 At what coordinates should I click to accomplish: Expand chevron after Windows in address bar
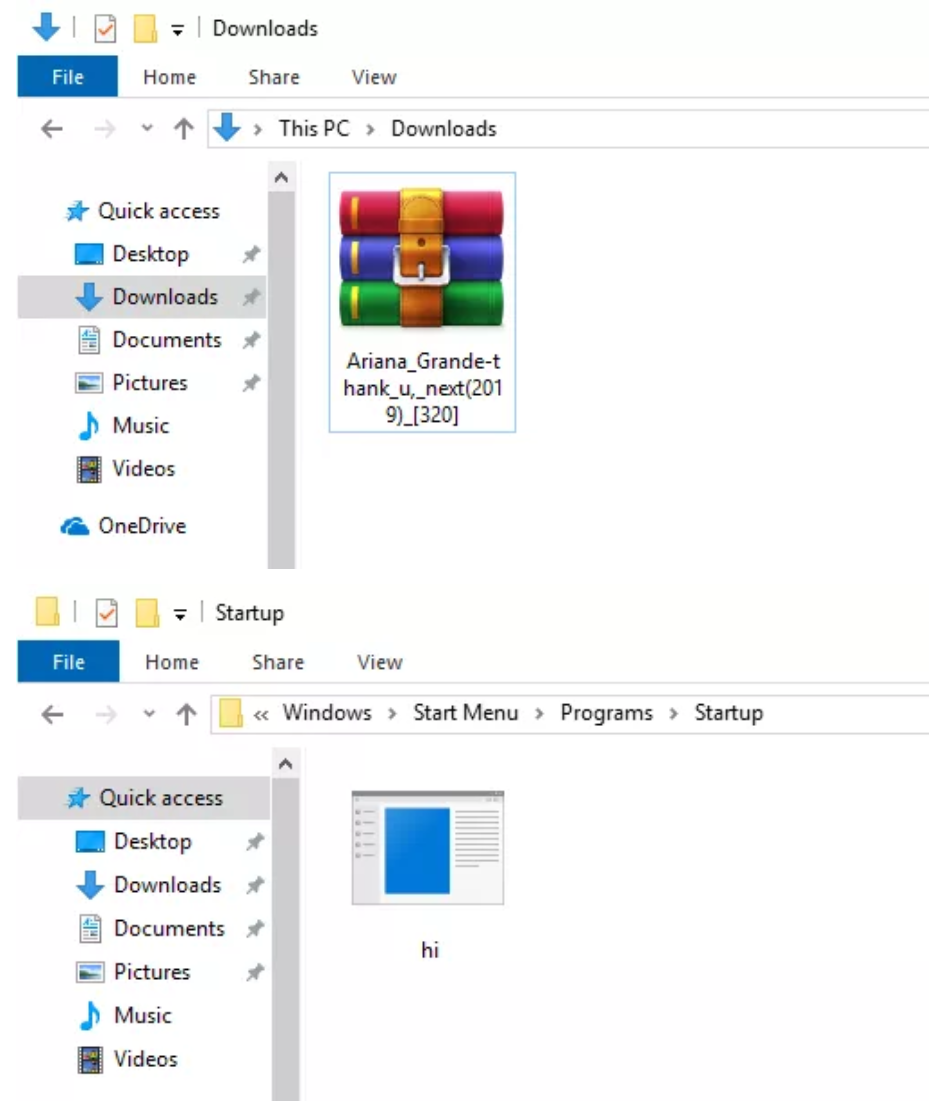point(392,715)
